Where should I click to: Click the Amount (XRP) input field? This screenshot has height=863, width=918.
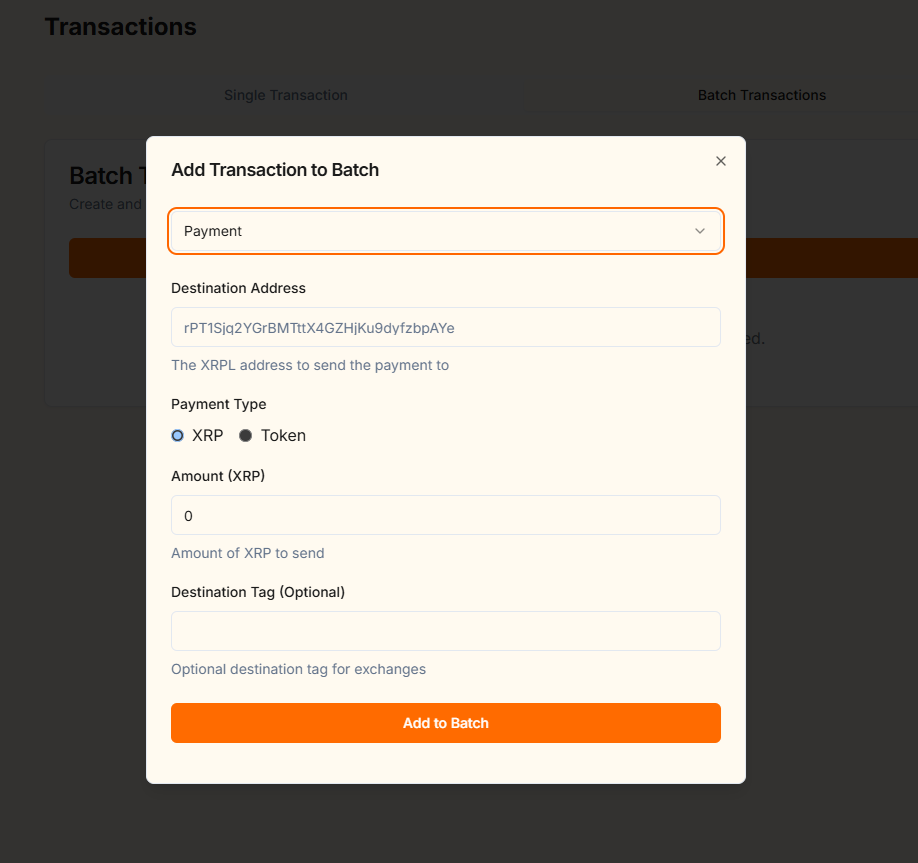click(x=446, y=515)
